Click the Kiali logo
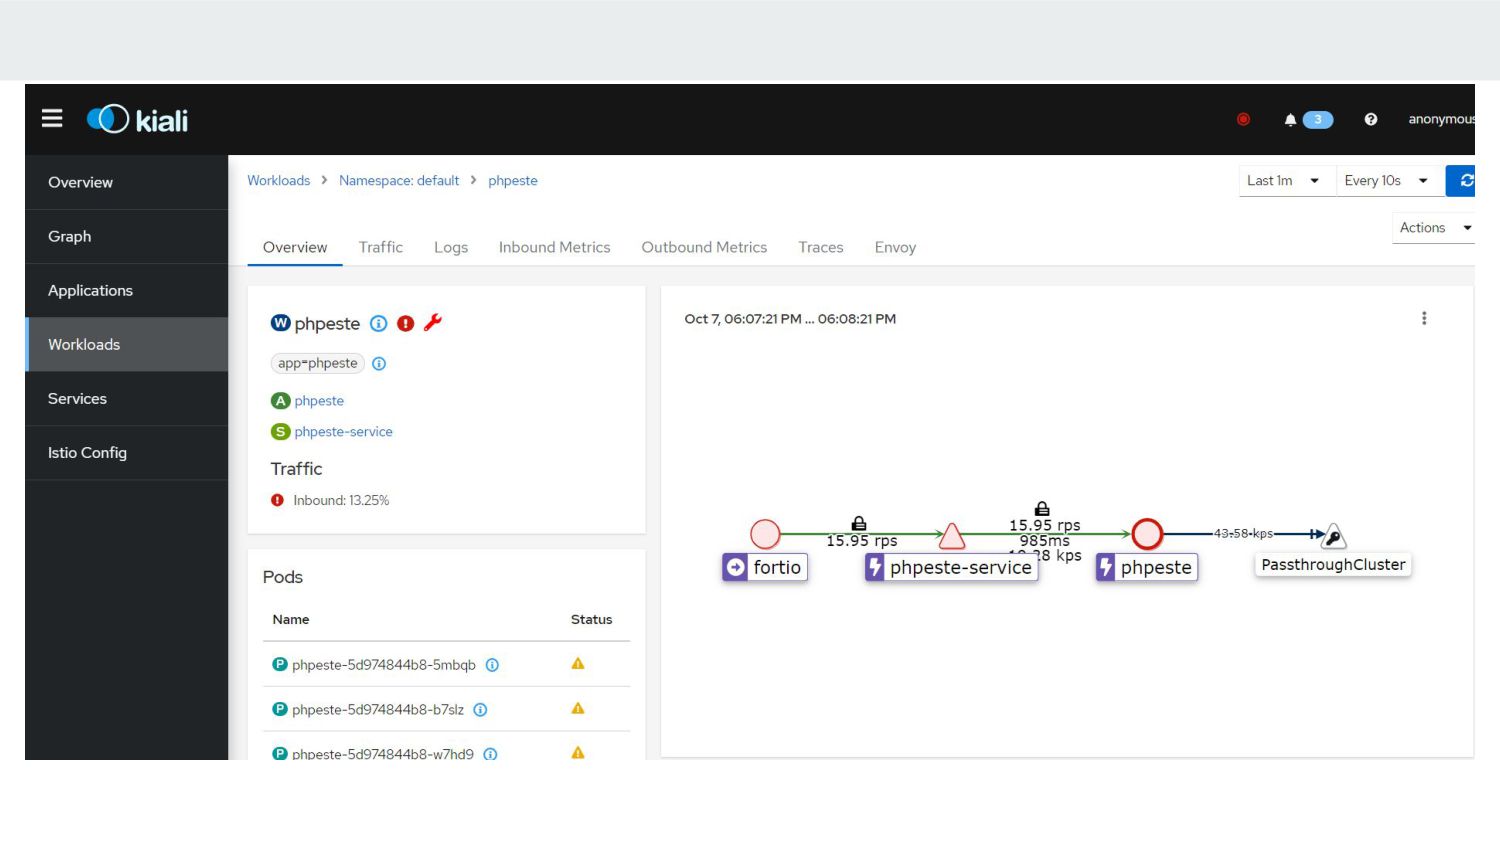Image resolution: width=1500 pixels, height=844 pixels. click(138, 120)
